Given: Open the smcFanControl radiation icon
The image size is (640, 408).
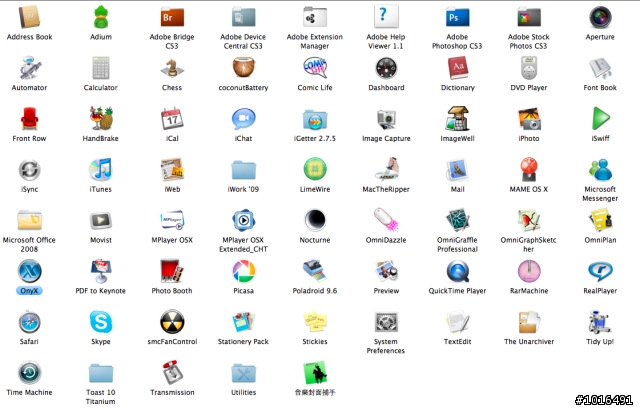Looking at the screenshot, I should 171,322.
